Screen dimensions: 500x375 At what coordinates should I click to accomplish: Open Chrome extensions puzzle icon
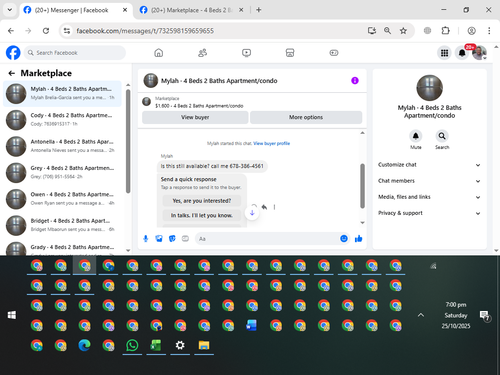tap(445, 31)
